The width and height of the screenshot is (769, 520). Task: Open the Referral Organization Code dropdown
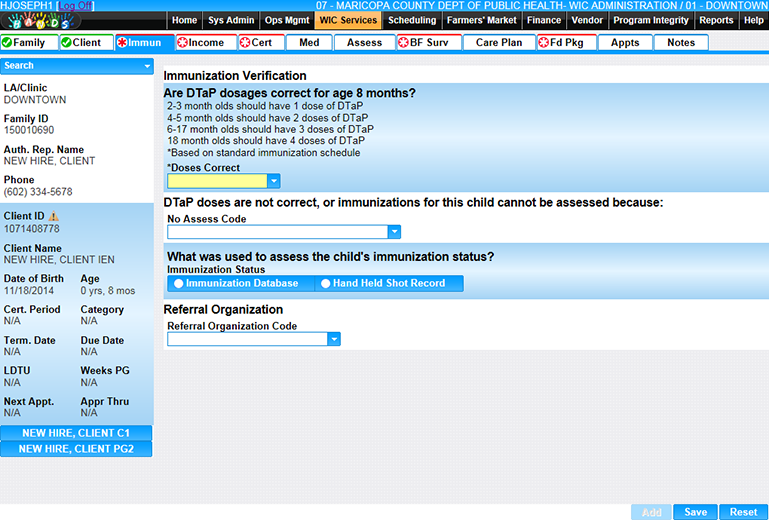tap(334, 340)
